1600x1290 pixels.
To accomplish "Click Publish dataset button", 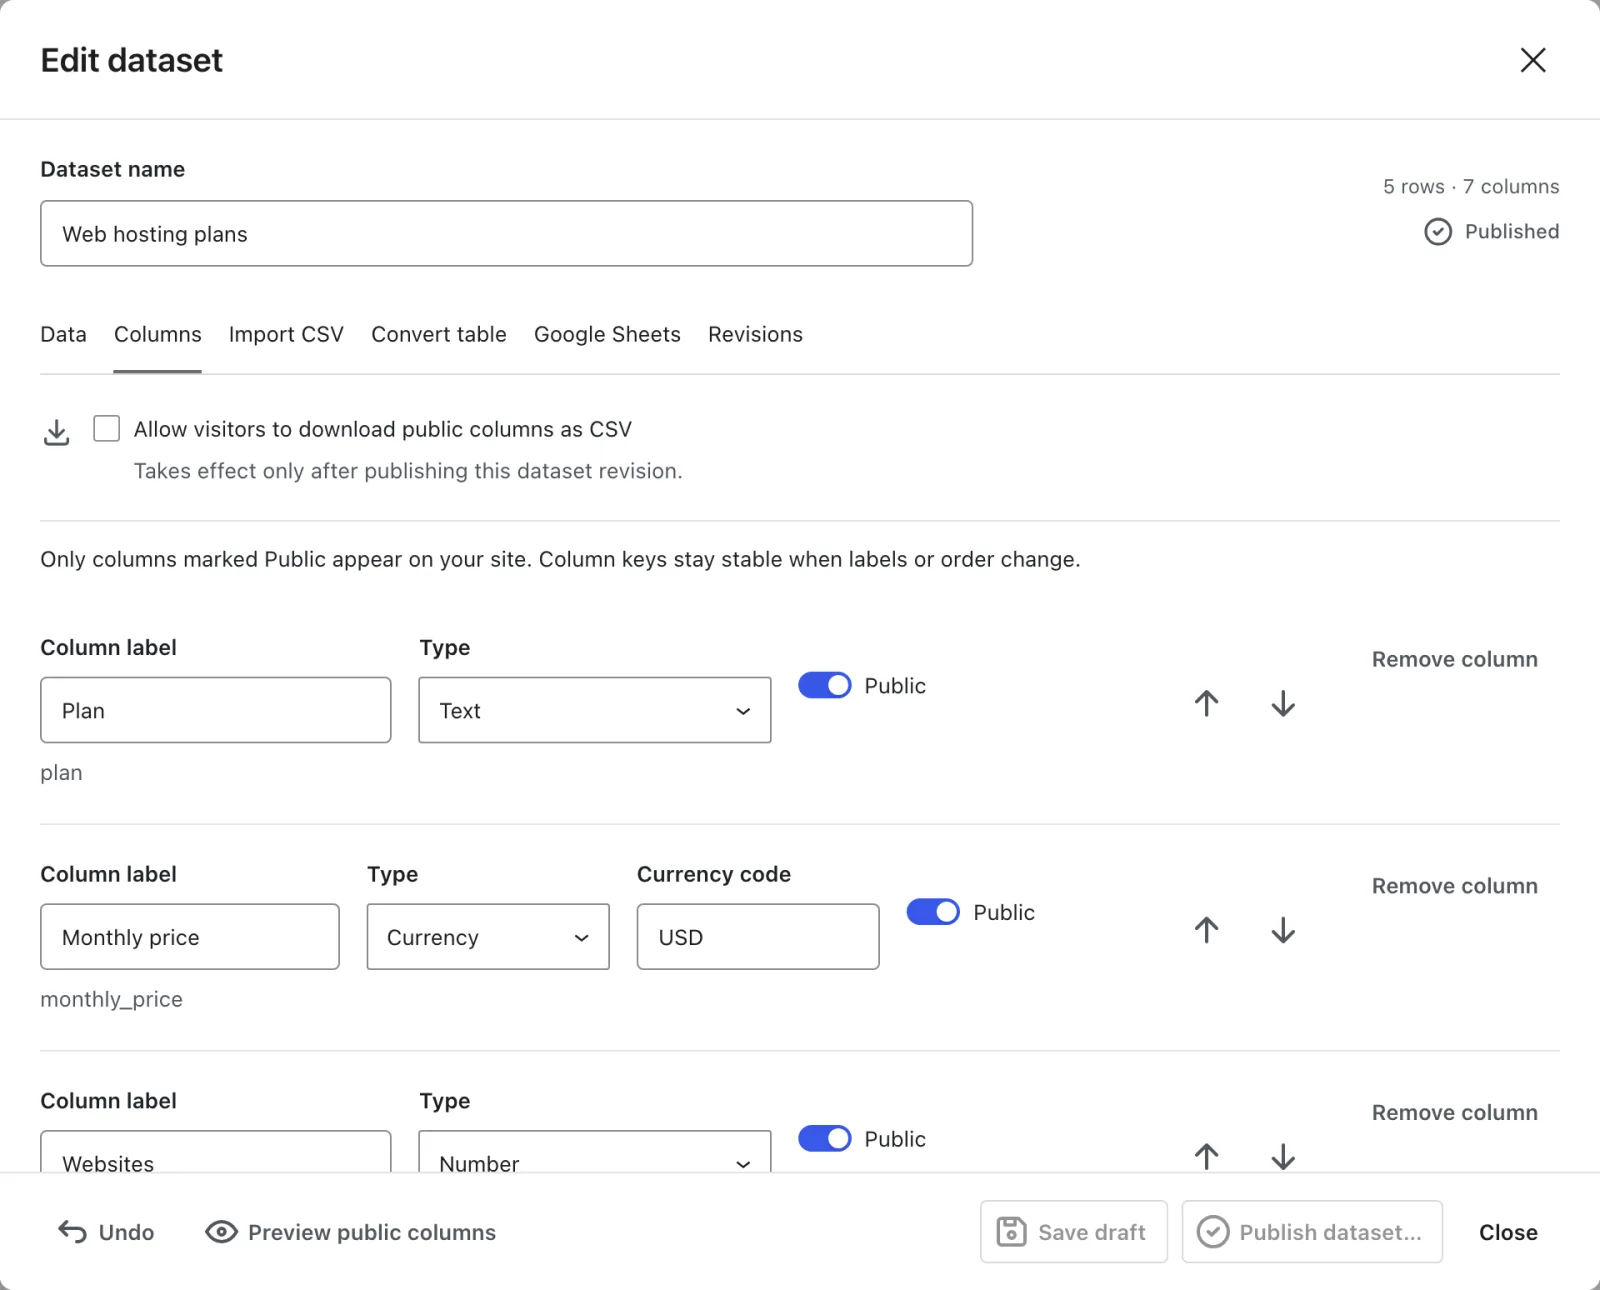I will pos(1311,1232).
